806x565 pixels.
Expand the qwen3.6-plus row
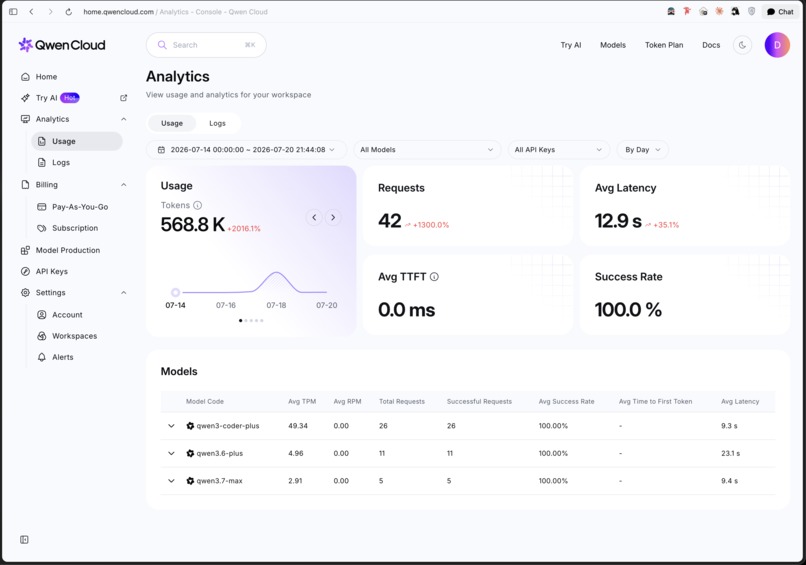point(171,453)
